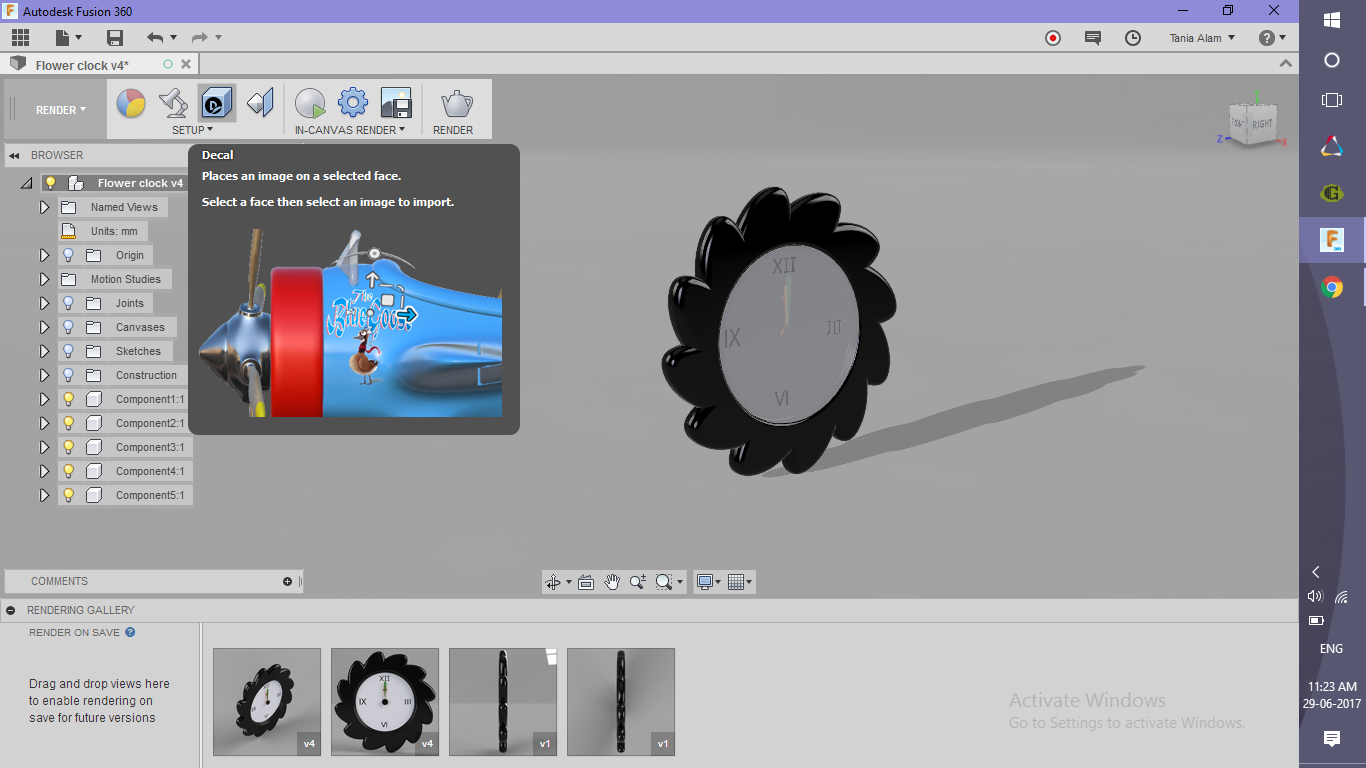Open the Appearance tool in Setup

coord(131,103)
